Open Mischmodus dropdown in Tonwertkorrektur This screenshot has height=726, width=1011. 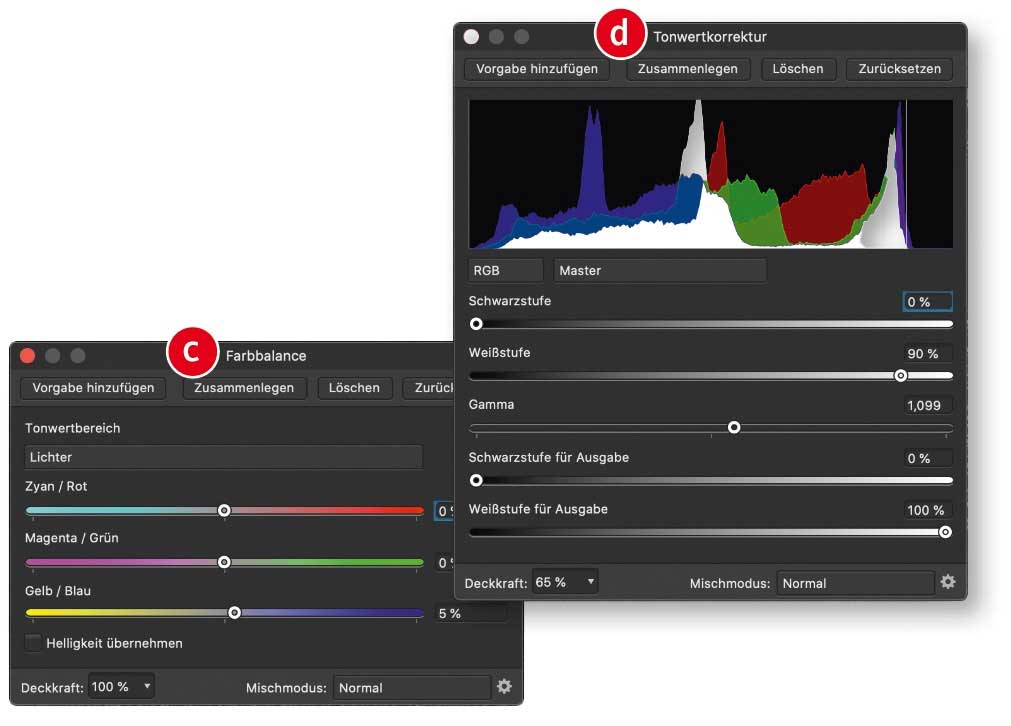point(855,584)
